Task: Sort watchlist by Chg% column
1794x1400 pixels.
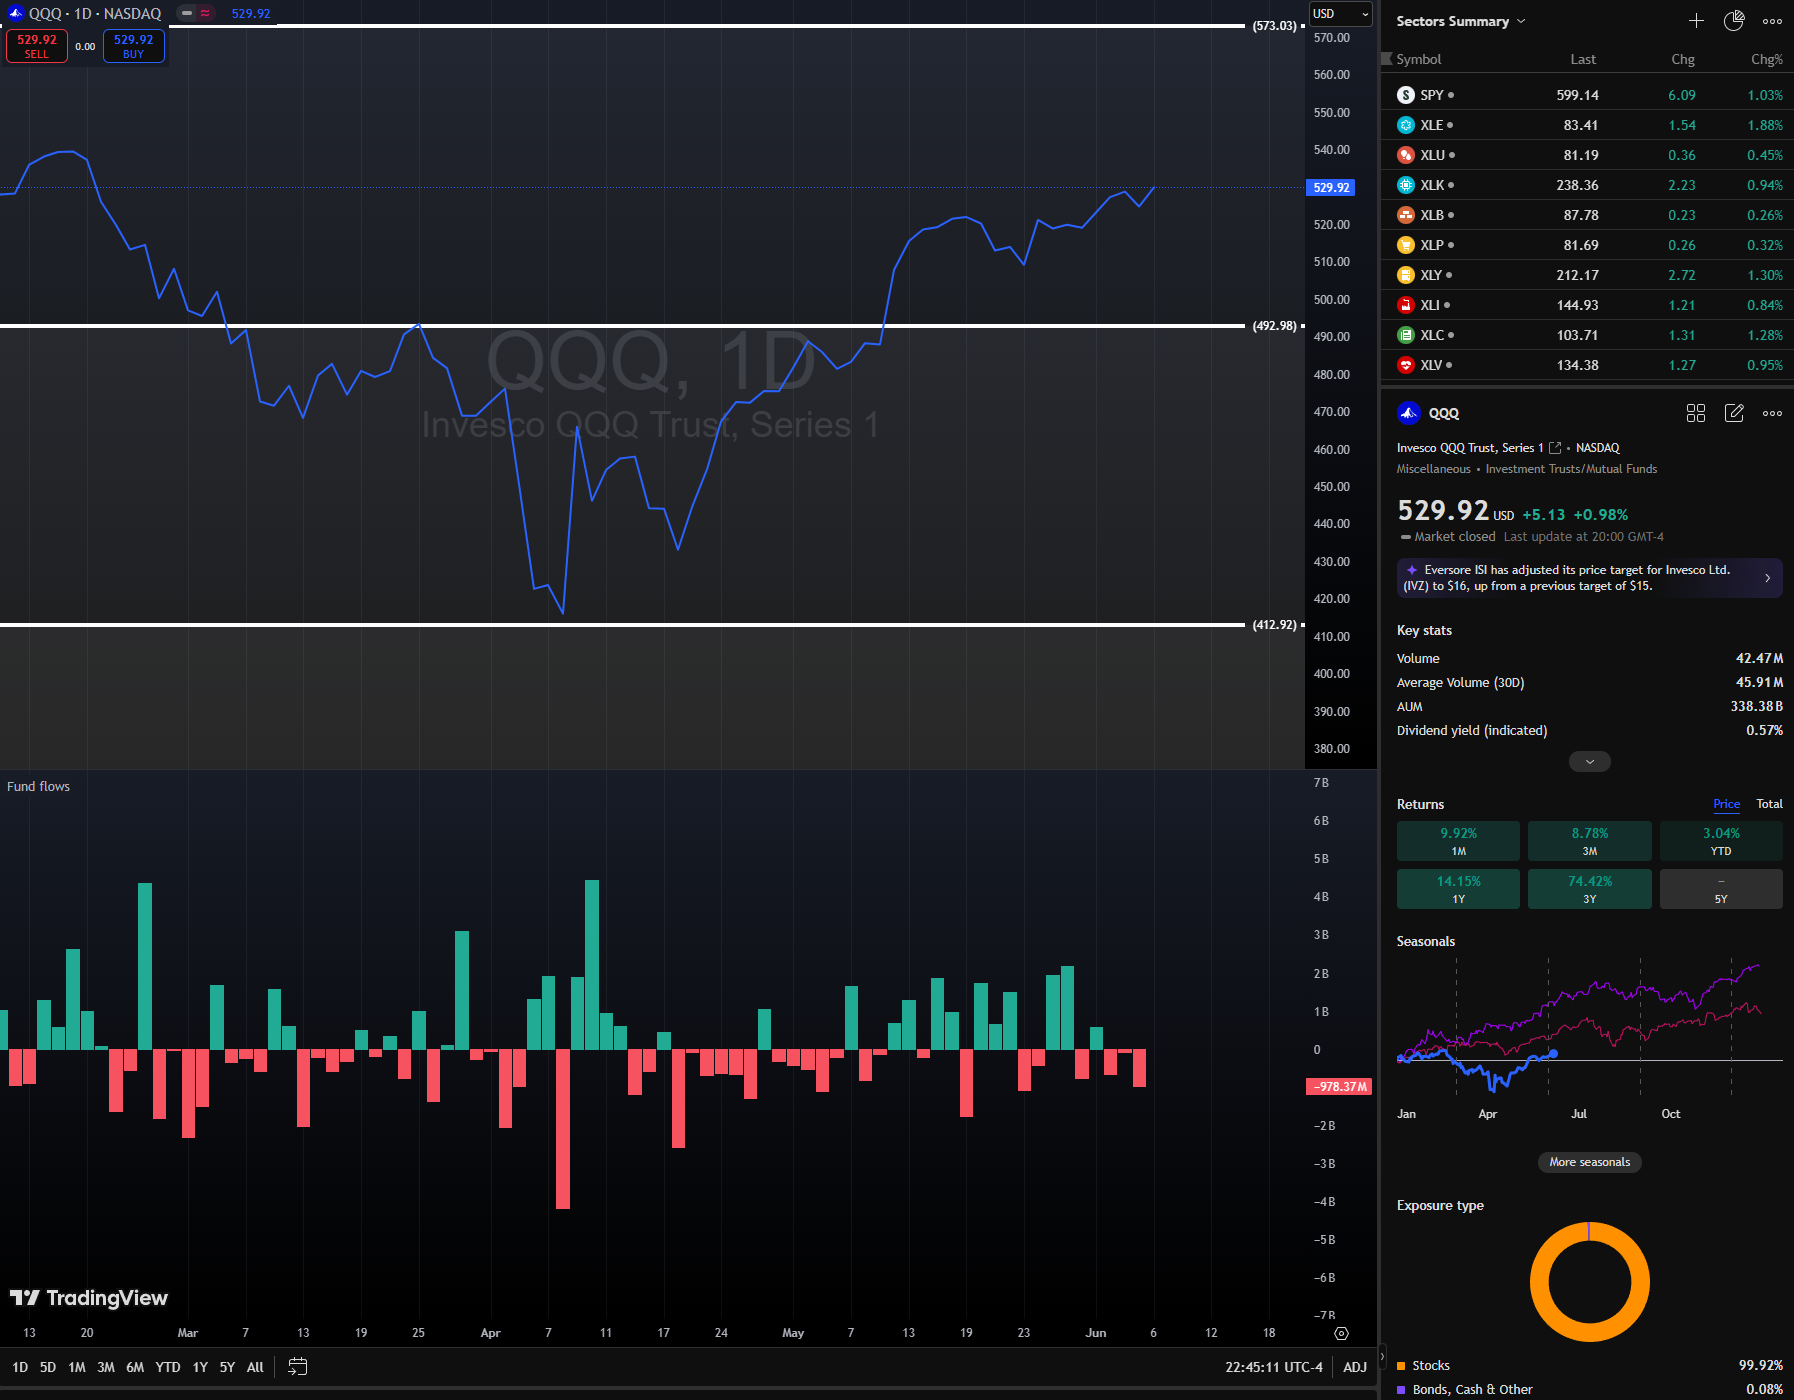Action: click(x=1767, y=59)
